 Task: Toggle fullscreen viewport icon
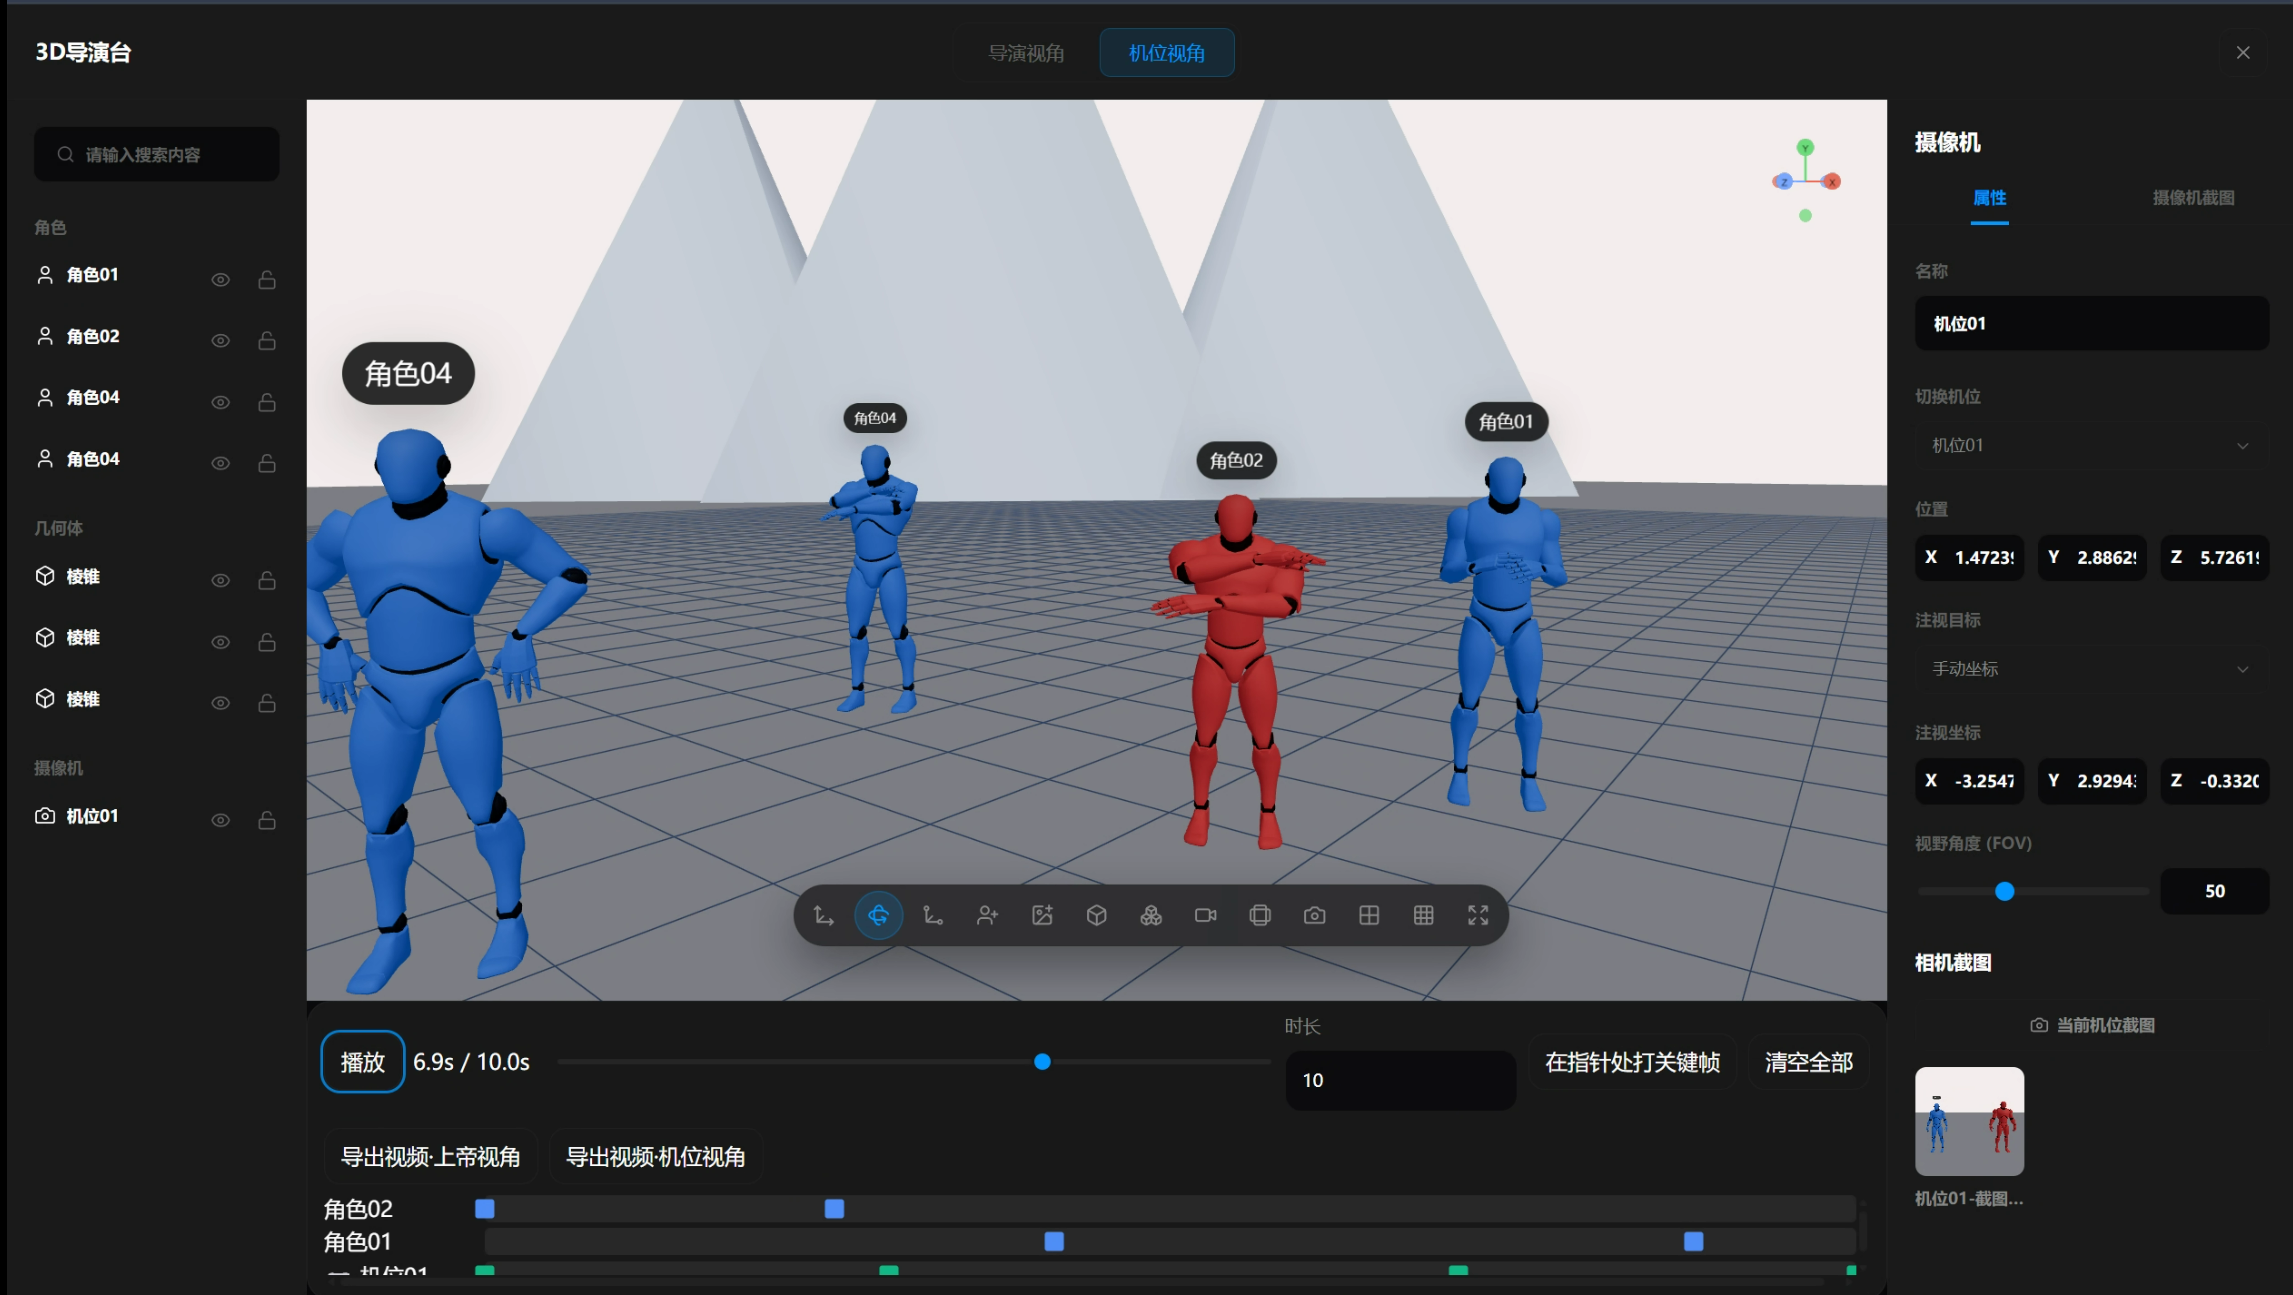click(x=1478, y=915)
